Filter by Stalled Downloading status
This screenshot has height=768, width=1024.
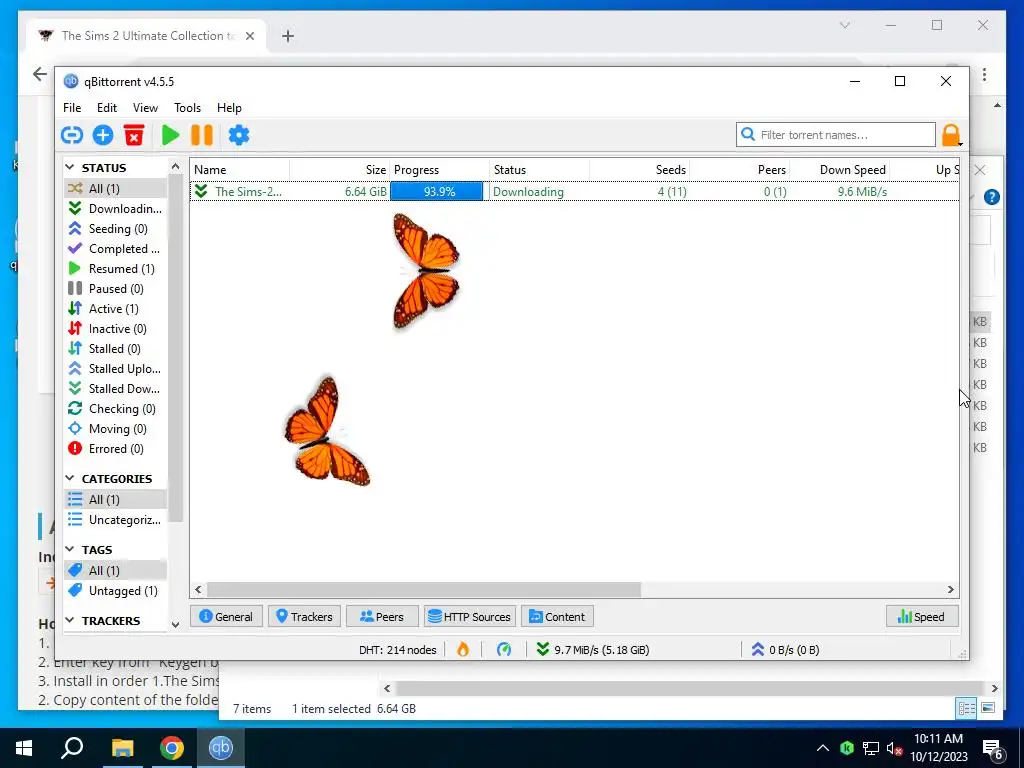(x=115, y=389)
